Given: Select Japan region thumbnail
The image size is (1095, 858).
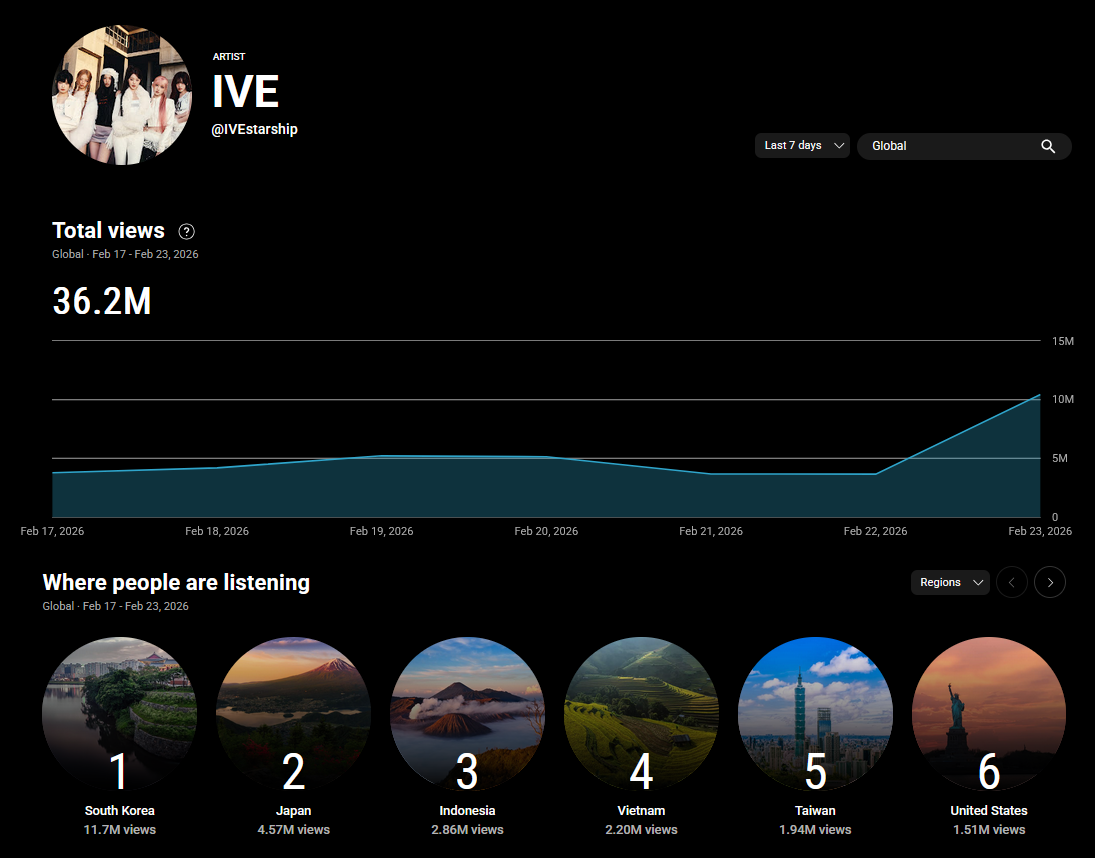Looking at the screenshot, I should 293,713.
